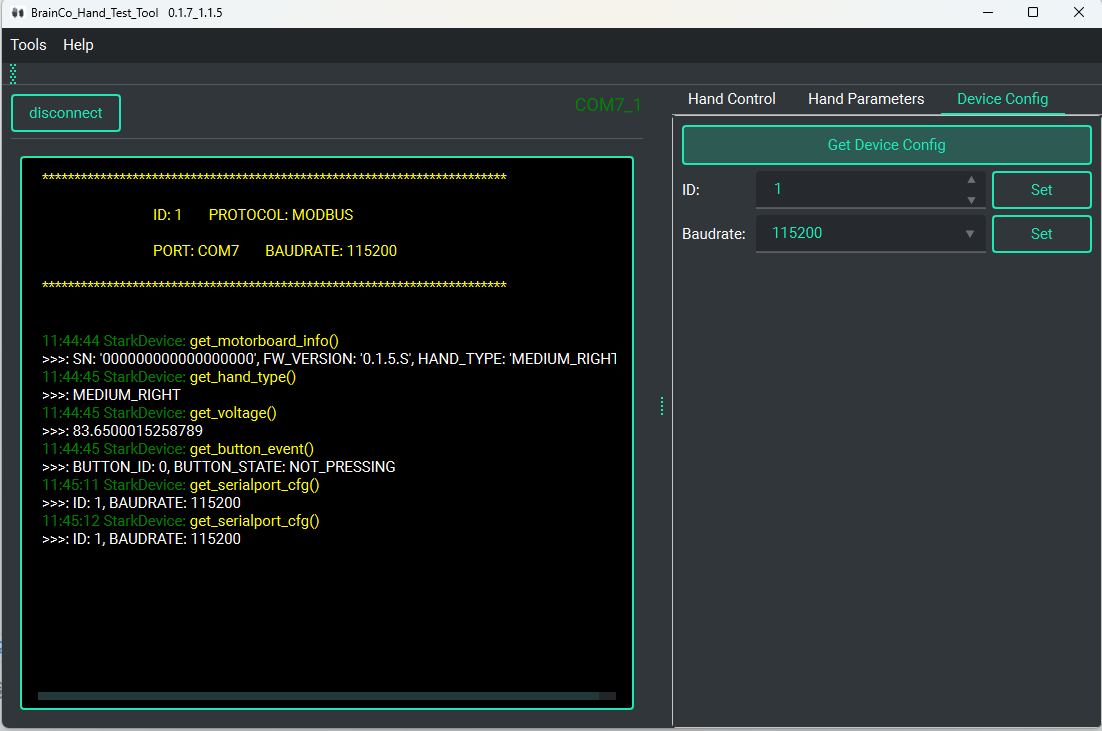Expand the Baudrate dropdown
This screenshot has width=1102, height=731.
tap(969, 234)
